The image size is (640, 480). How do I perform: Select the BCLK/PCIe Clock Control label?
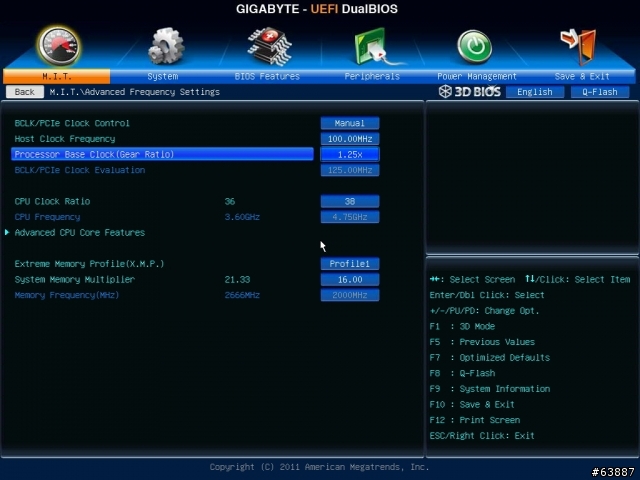coord(72,123)
